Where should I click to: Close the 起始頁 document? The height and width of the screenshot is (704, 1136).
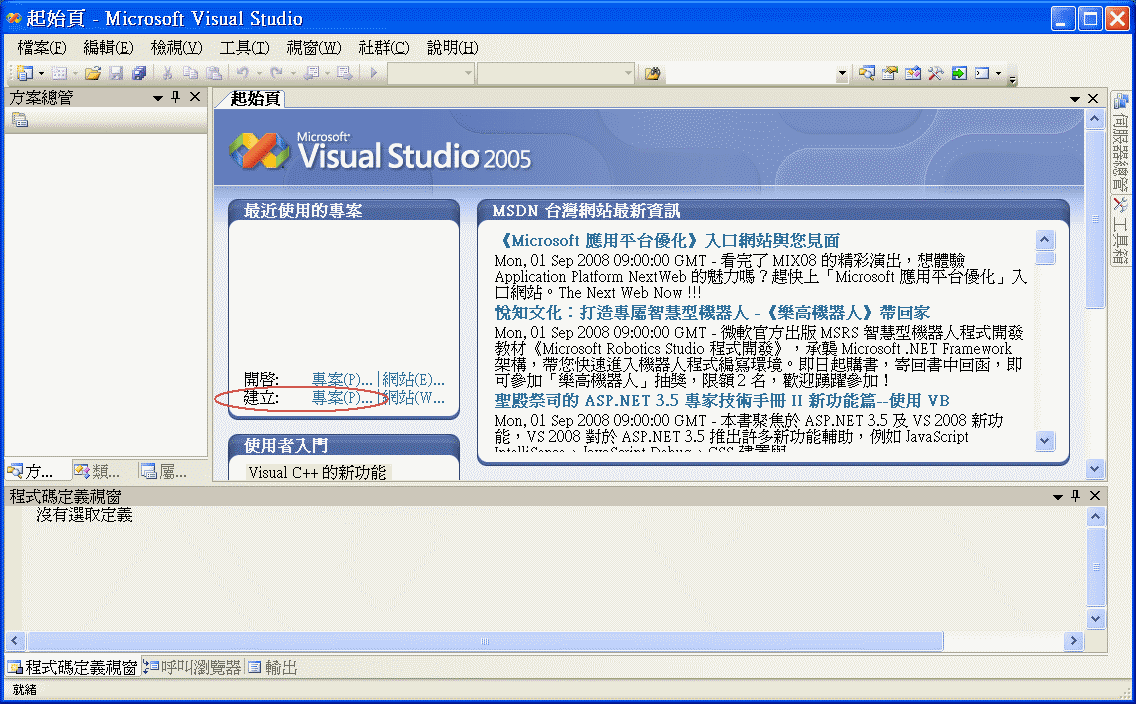(1093, 99)
